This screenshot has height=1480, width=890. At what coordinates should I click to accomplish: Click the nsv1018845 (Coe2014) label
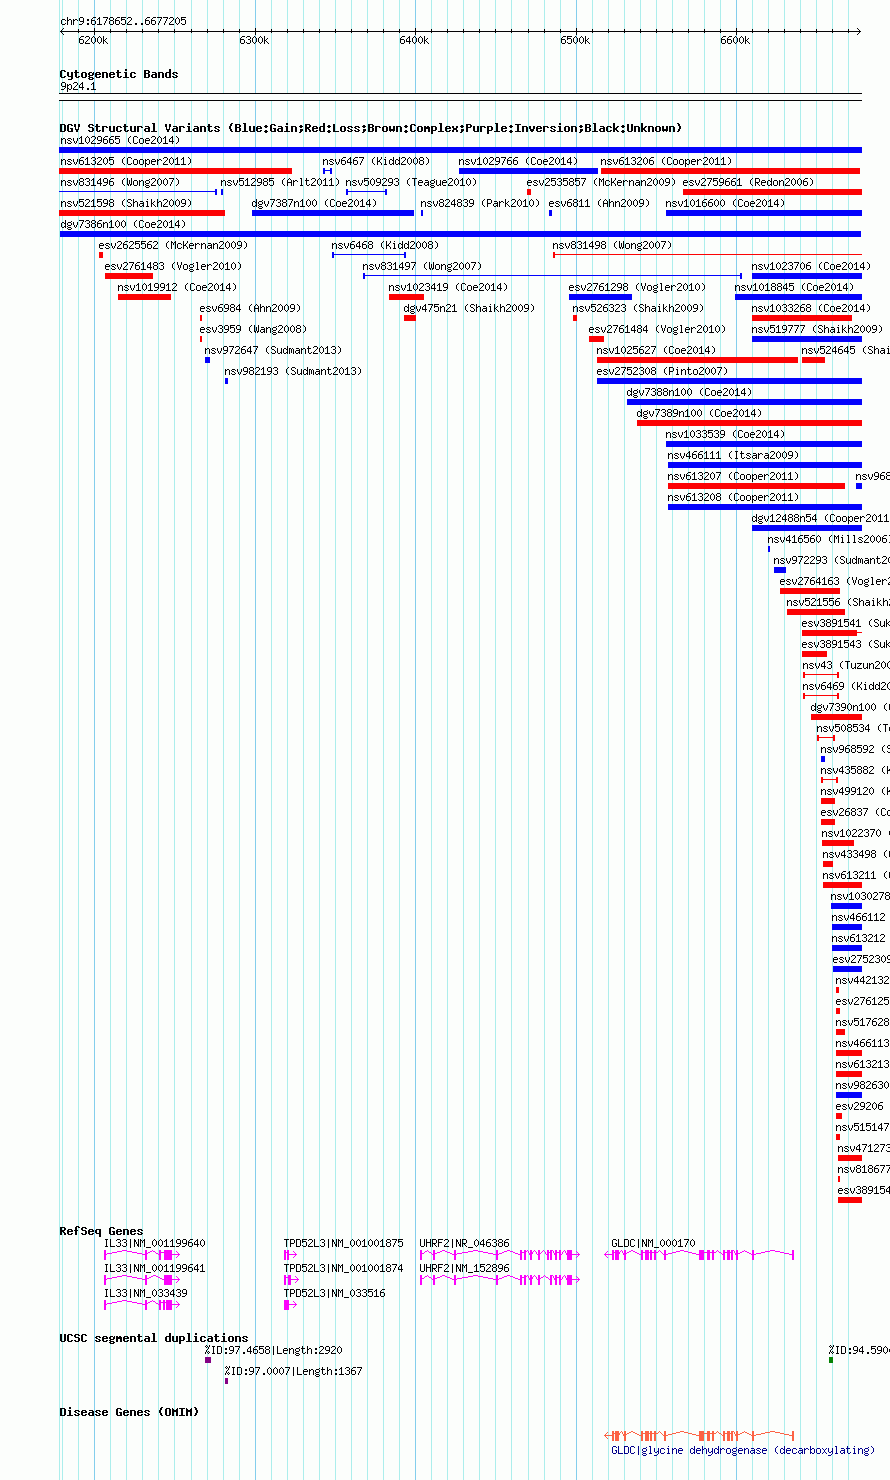point(795,287)
